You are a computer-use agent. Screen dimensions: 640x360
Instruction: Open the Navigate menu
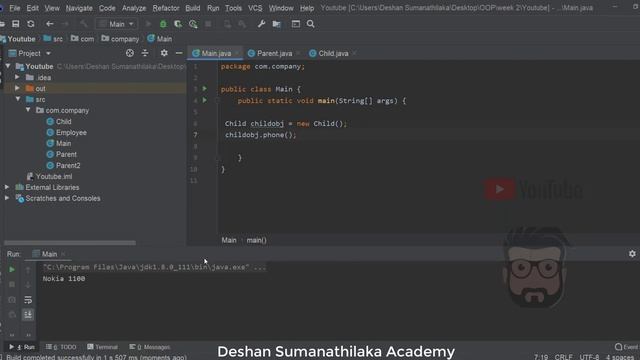(79, 8)
